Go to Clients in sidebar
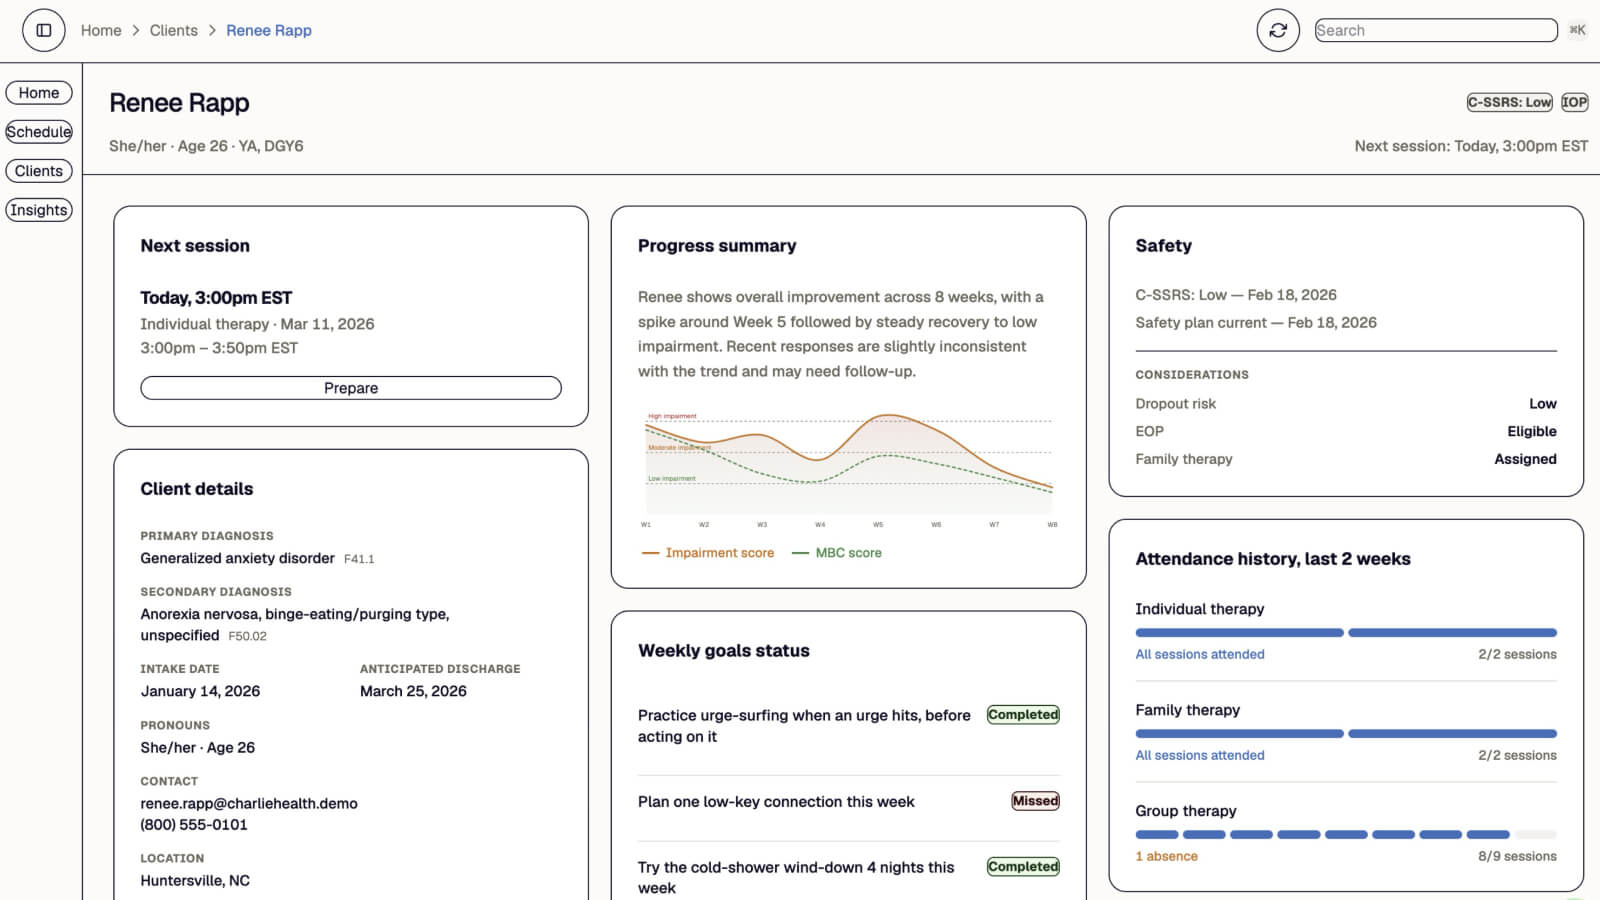 point(39,171)
